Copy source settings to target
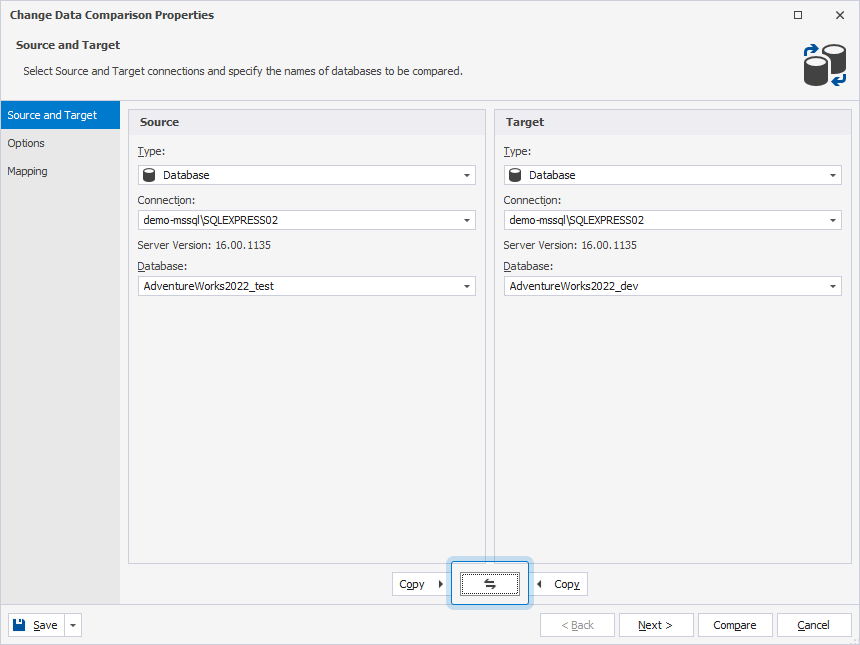Image resolution: width=860 pixels, height=645 pixels. click(x=420, y=584)
